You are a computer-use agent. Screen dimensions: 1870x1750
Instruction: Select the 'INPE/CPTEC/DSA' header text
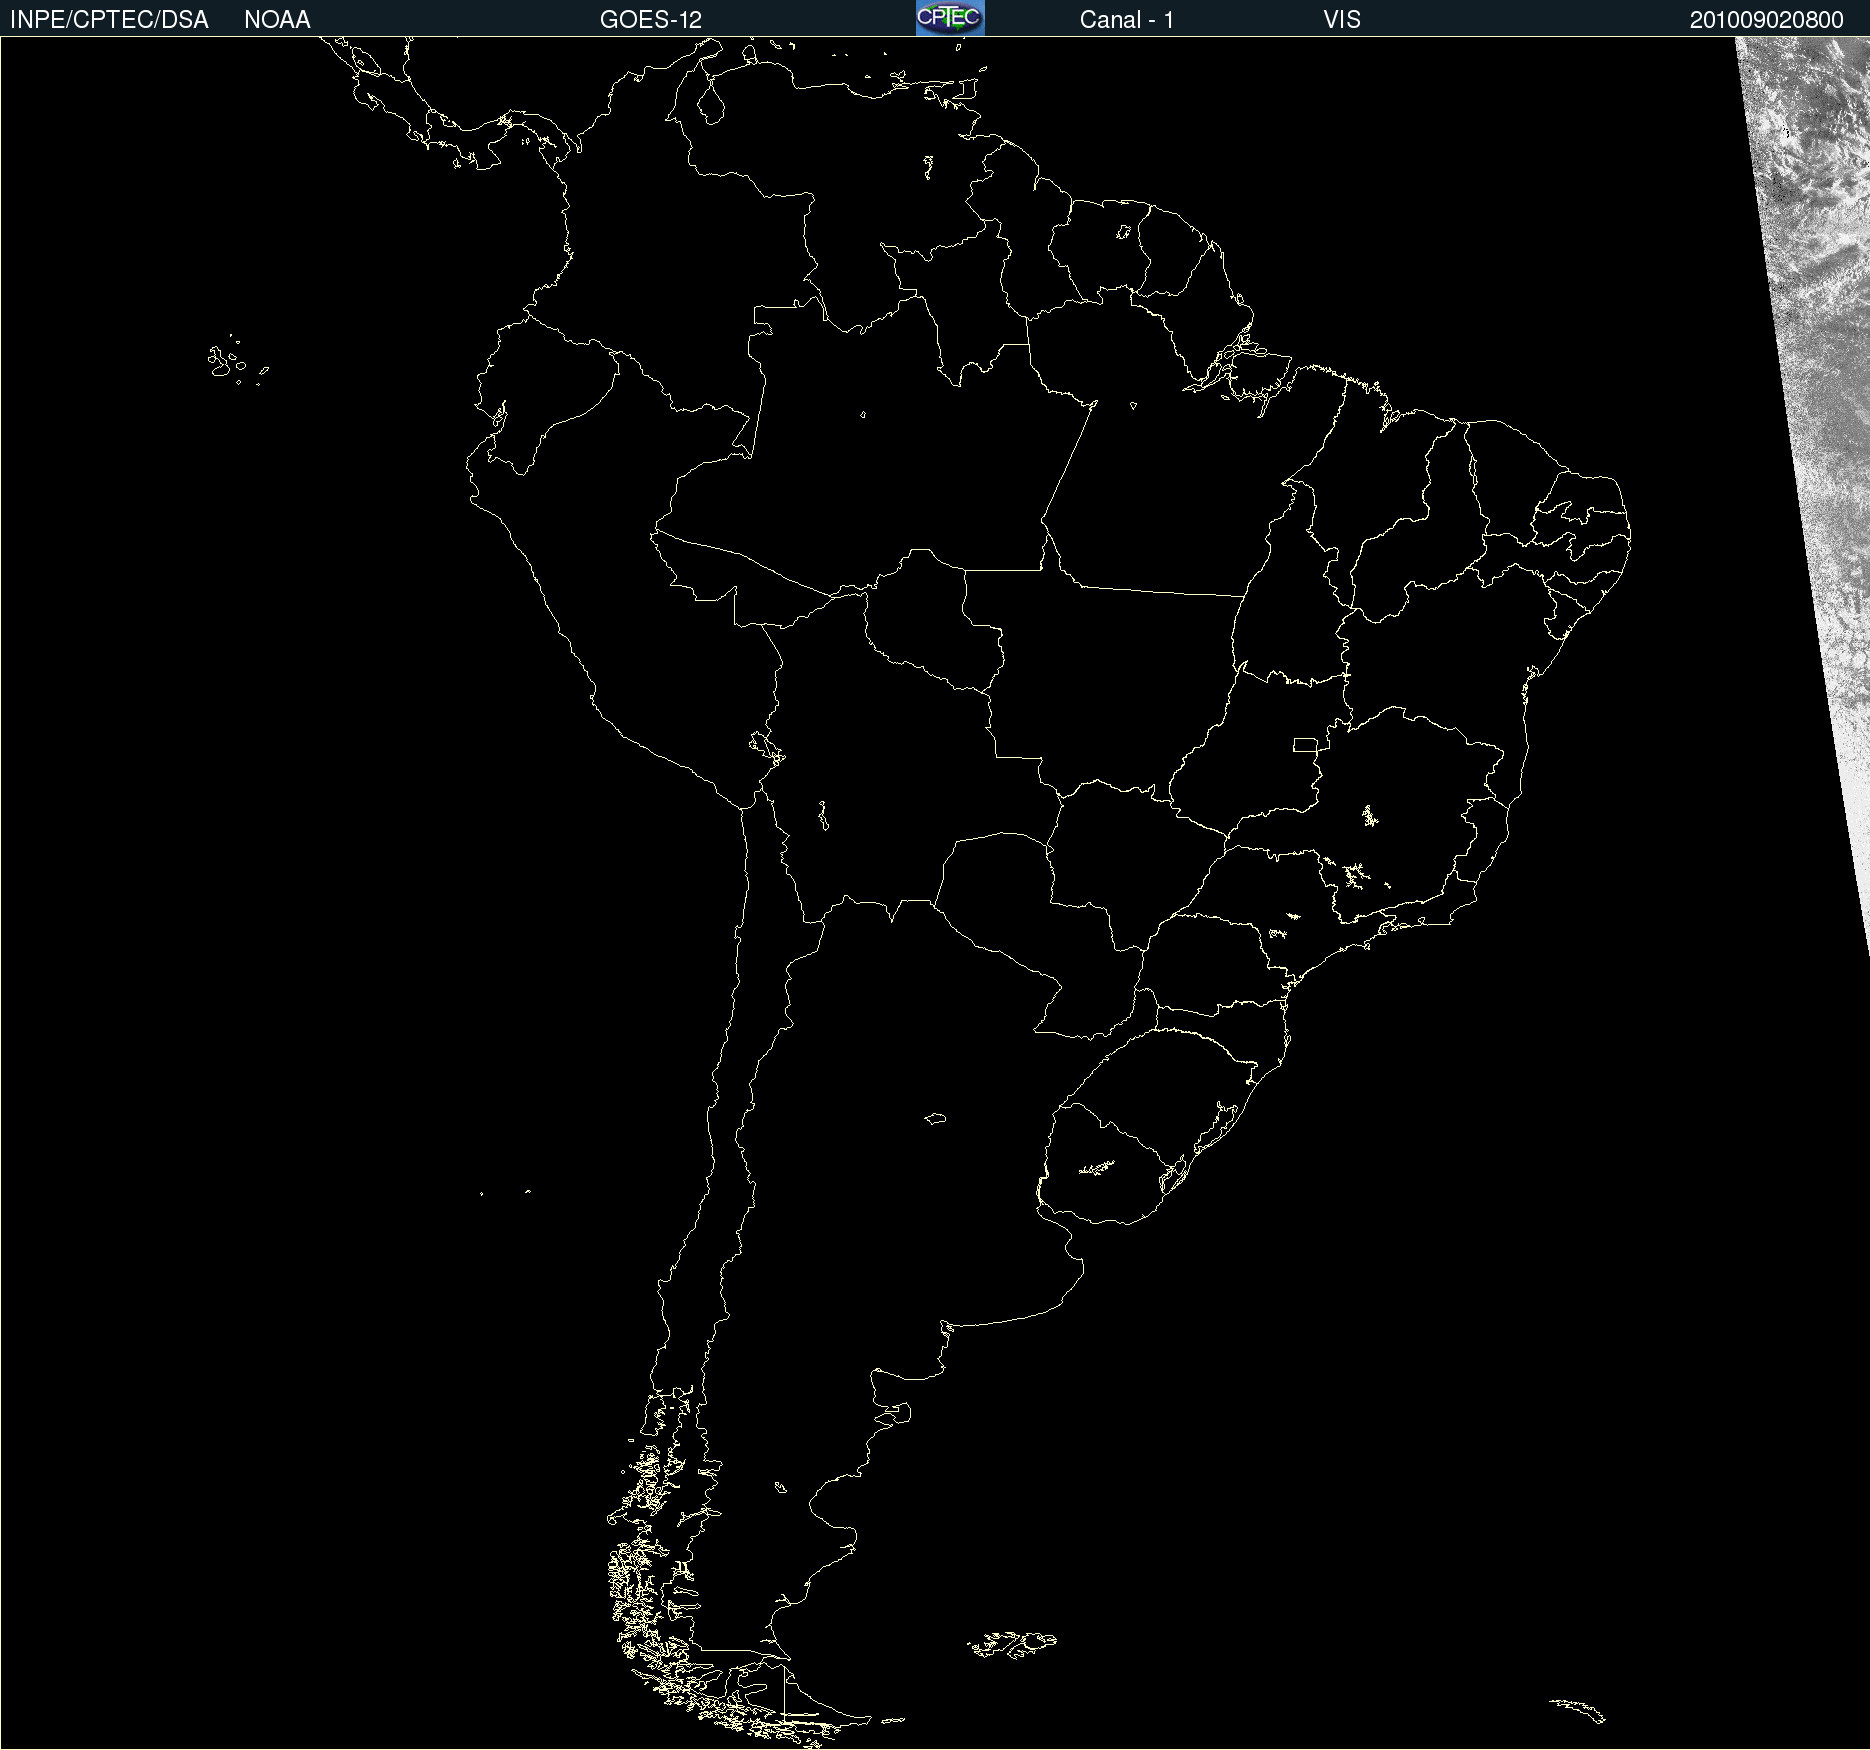[109, 20]
